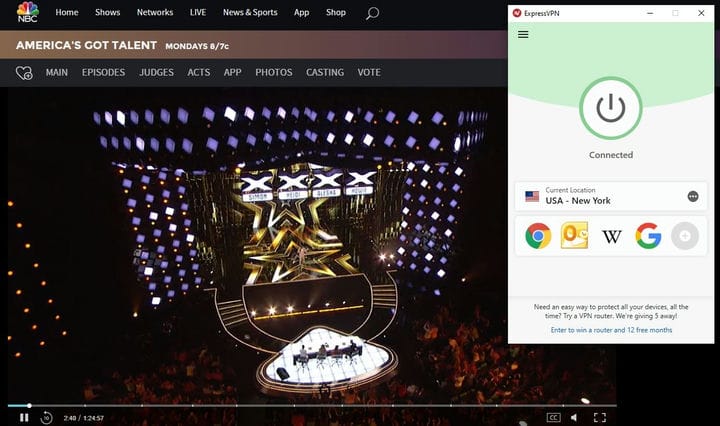This screenshot has width=720, height=426.
Task: Open the Networks menu
Action: 155,12
